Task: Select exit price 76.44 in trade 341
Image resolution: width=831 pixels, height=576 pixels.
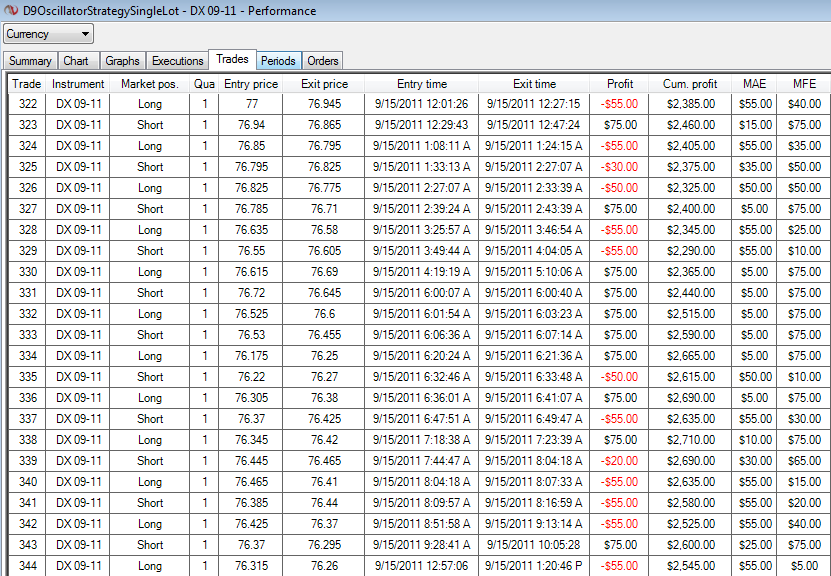Action: [x=324, y=503]
